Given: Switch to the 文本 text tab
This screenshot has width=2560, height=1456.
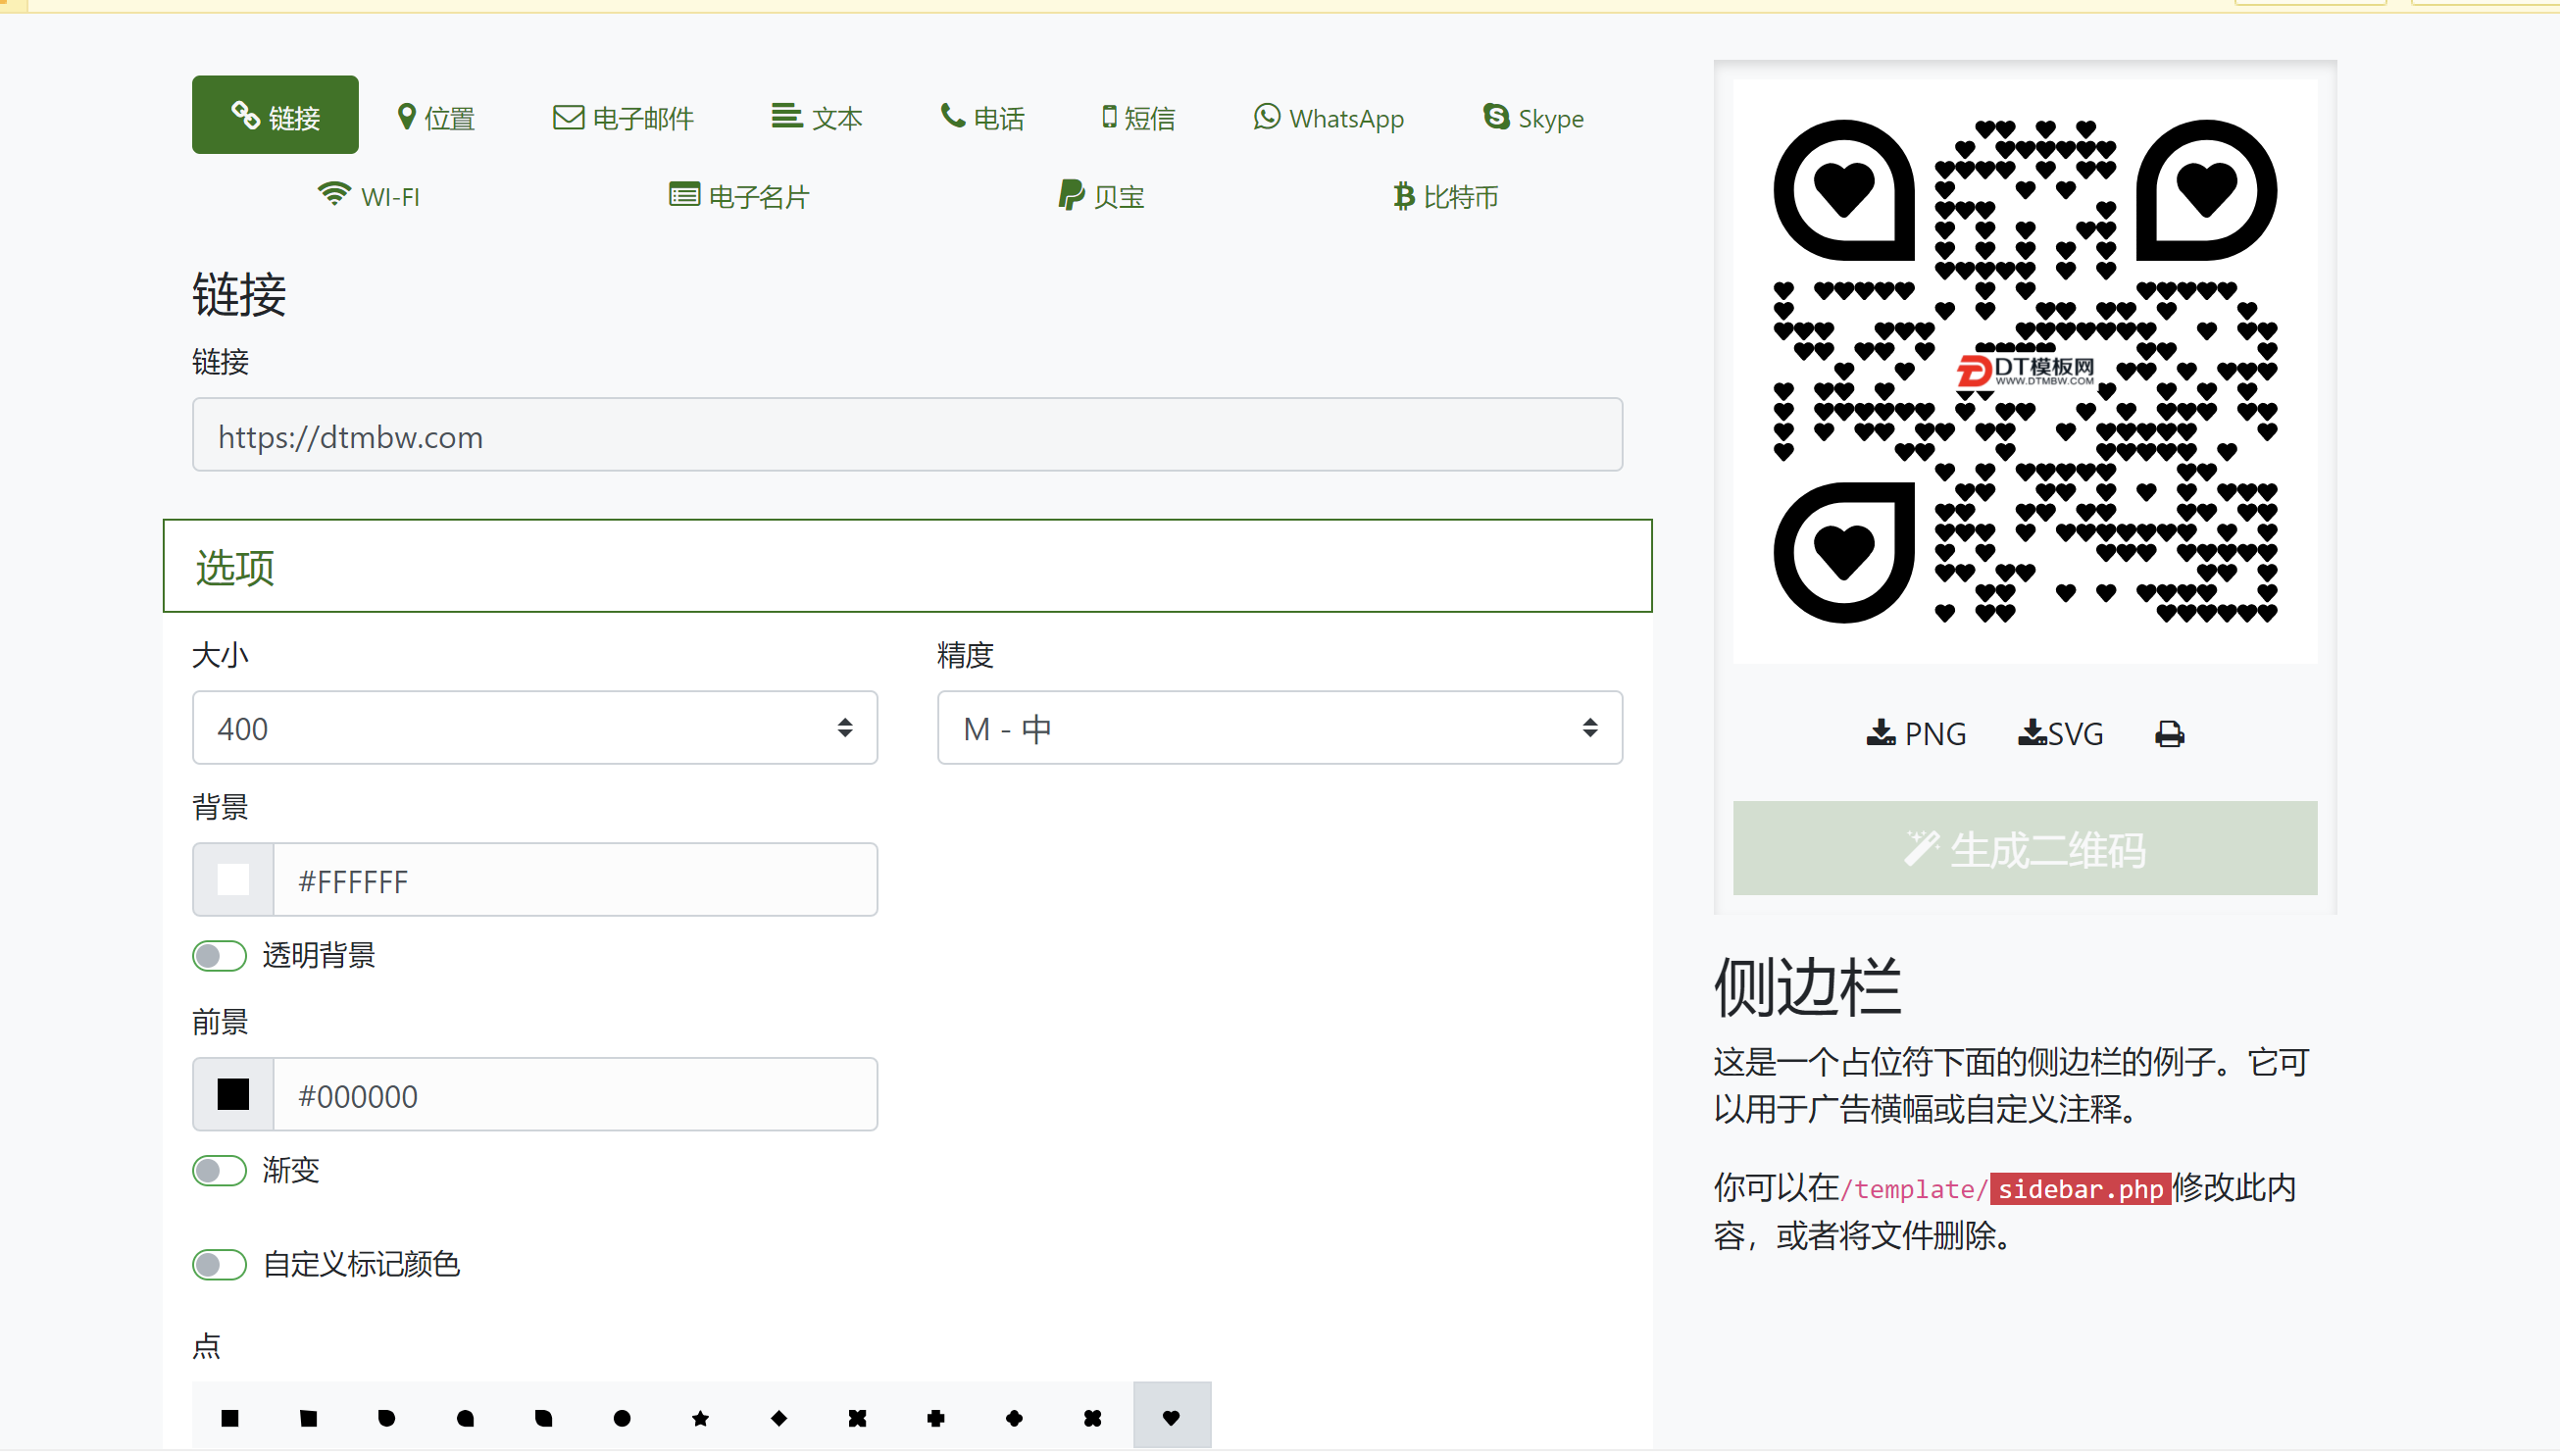Looking at the screenshot, I should click(817, 118).
